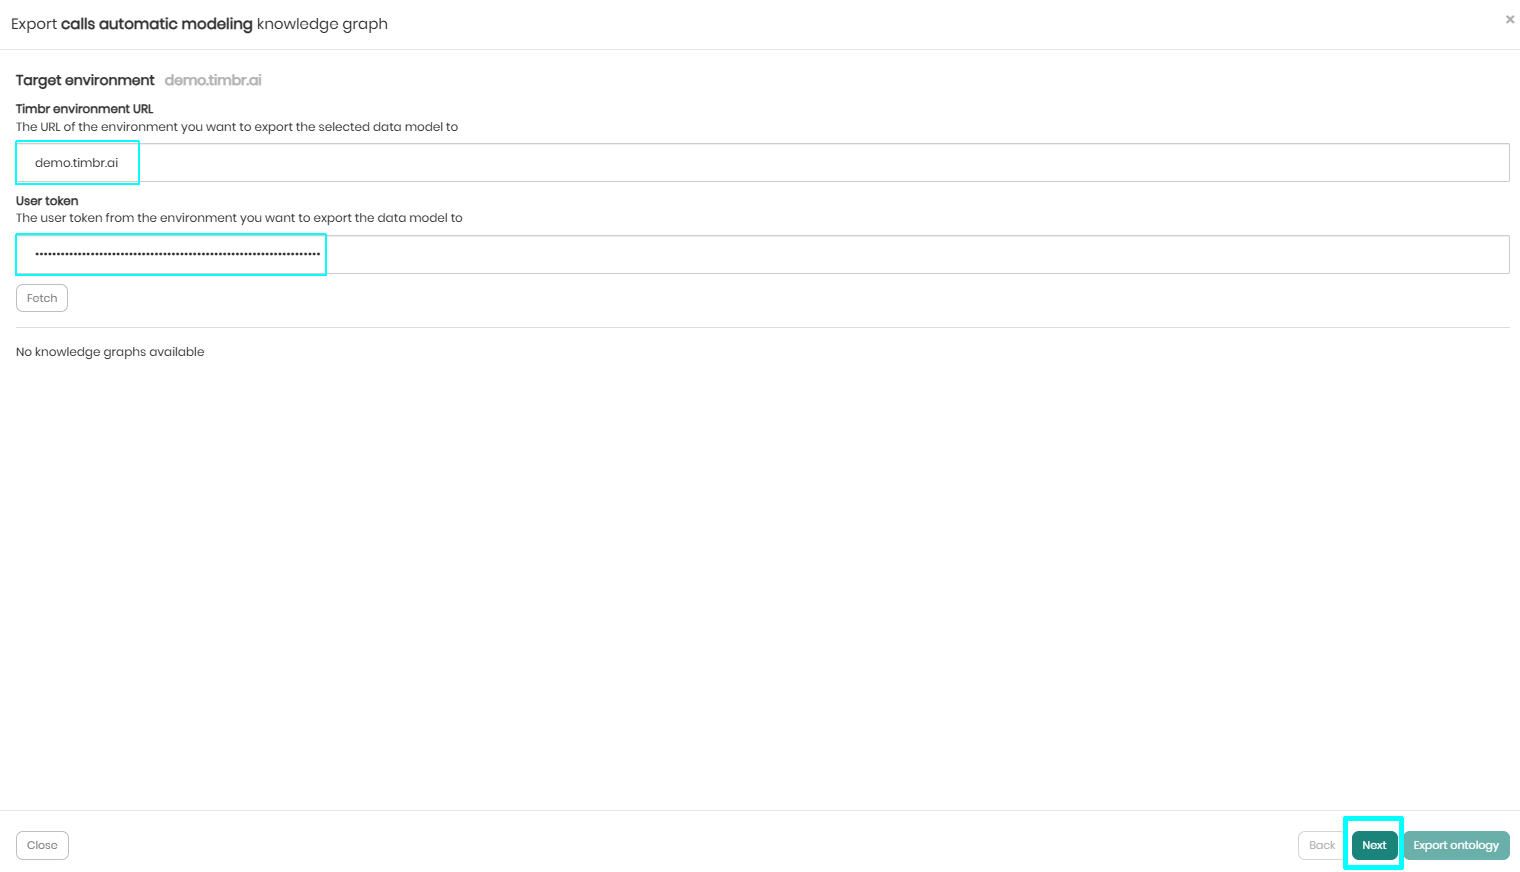
Task: Click the divider line below the Fetch button
Action: pyautogui.click(x=762, y=327)
